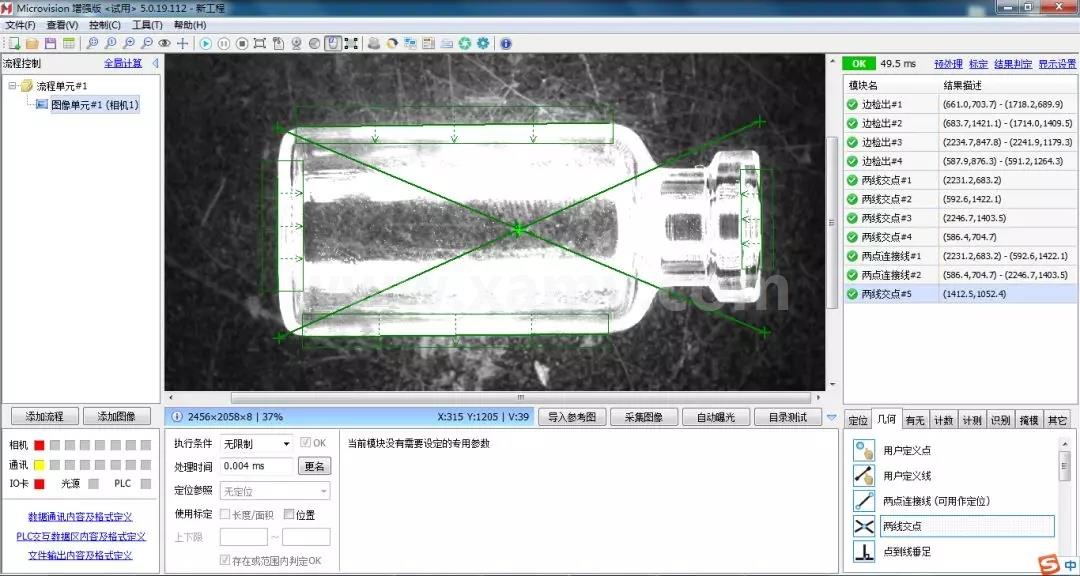Switch to the 有无 tab

(915, 420)
